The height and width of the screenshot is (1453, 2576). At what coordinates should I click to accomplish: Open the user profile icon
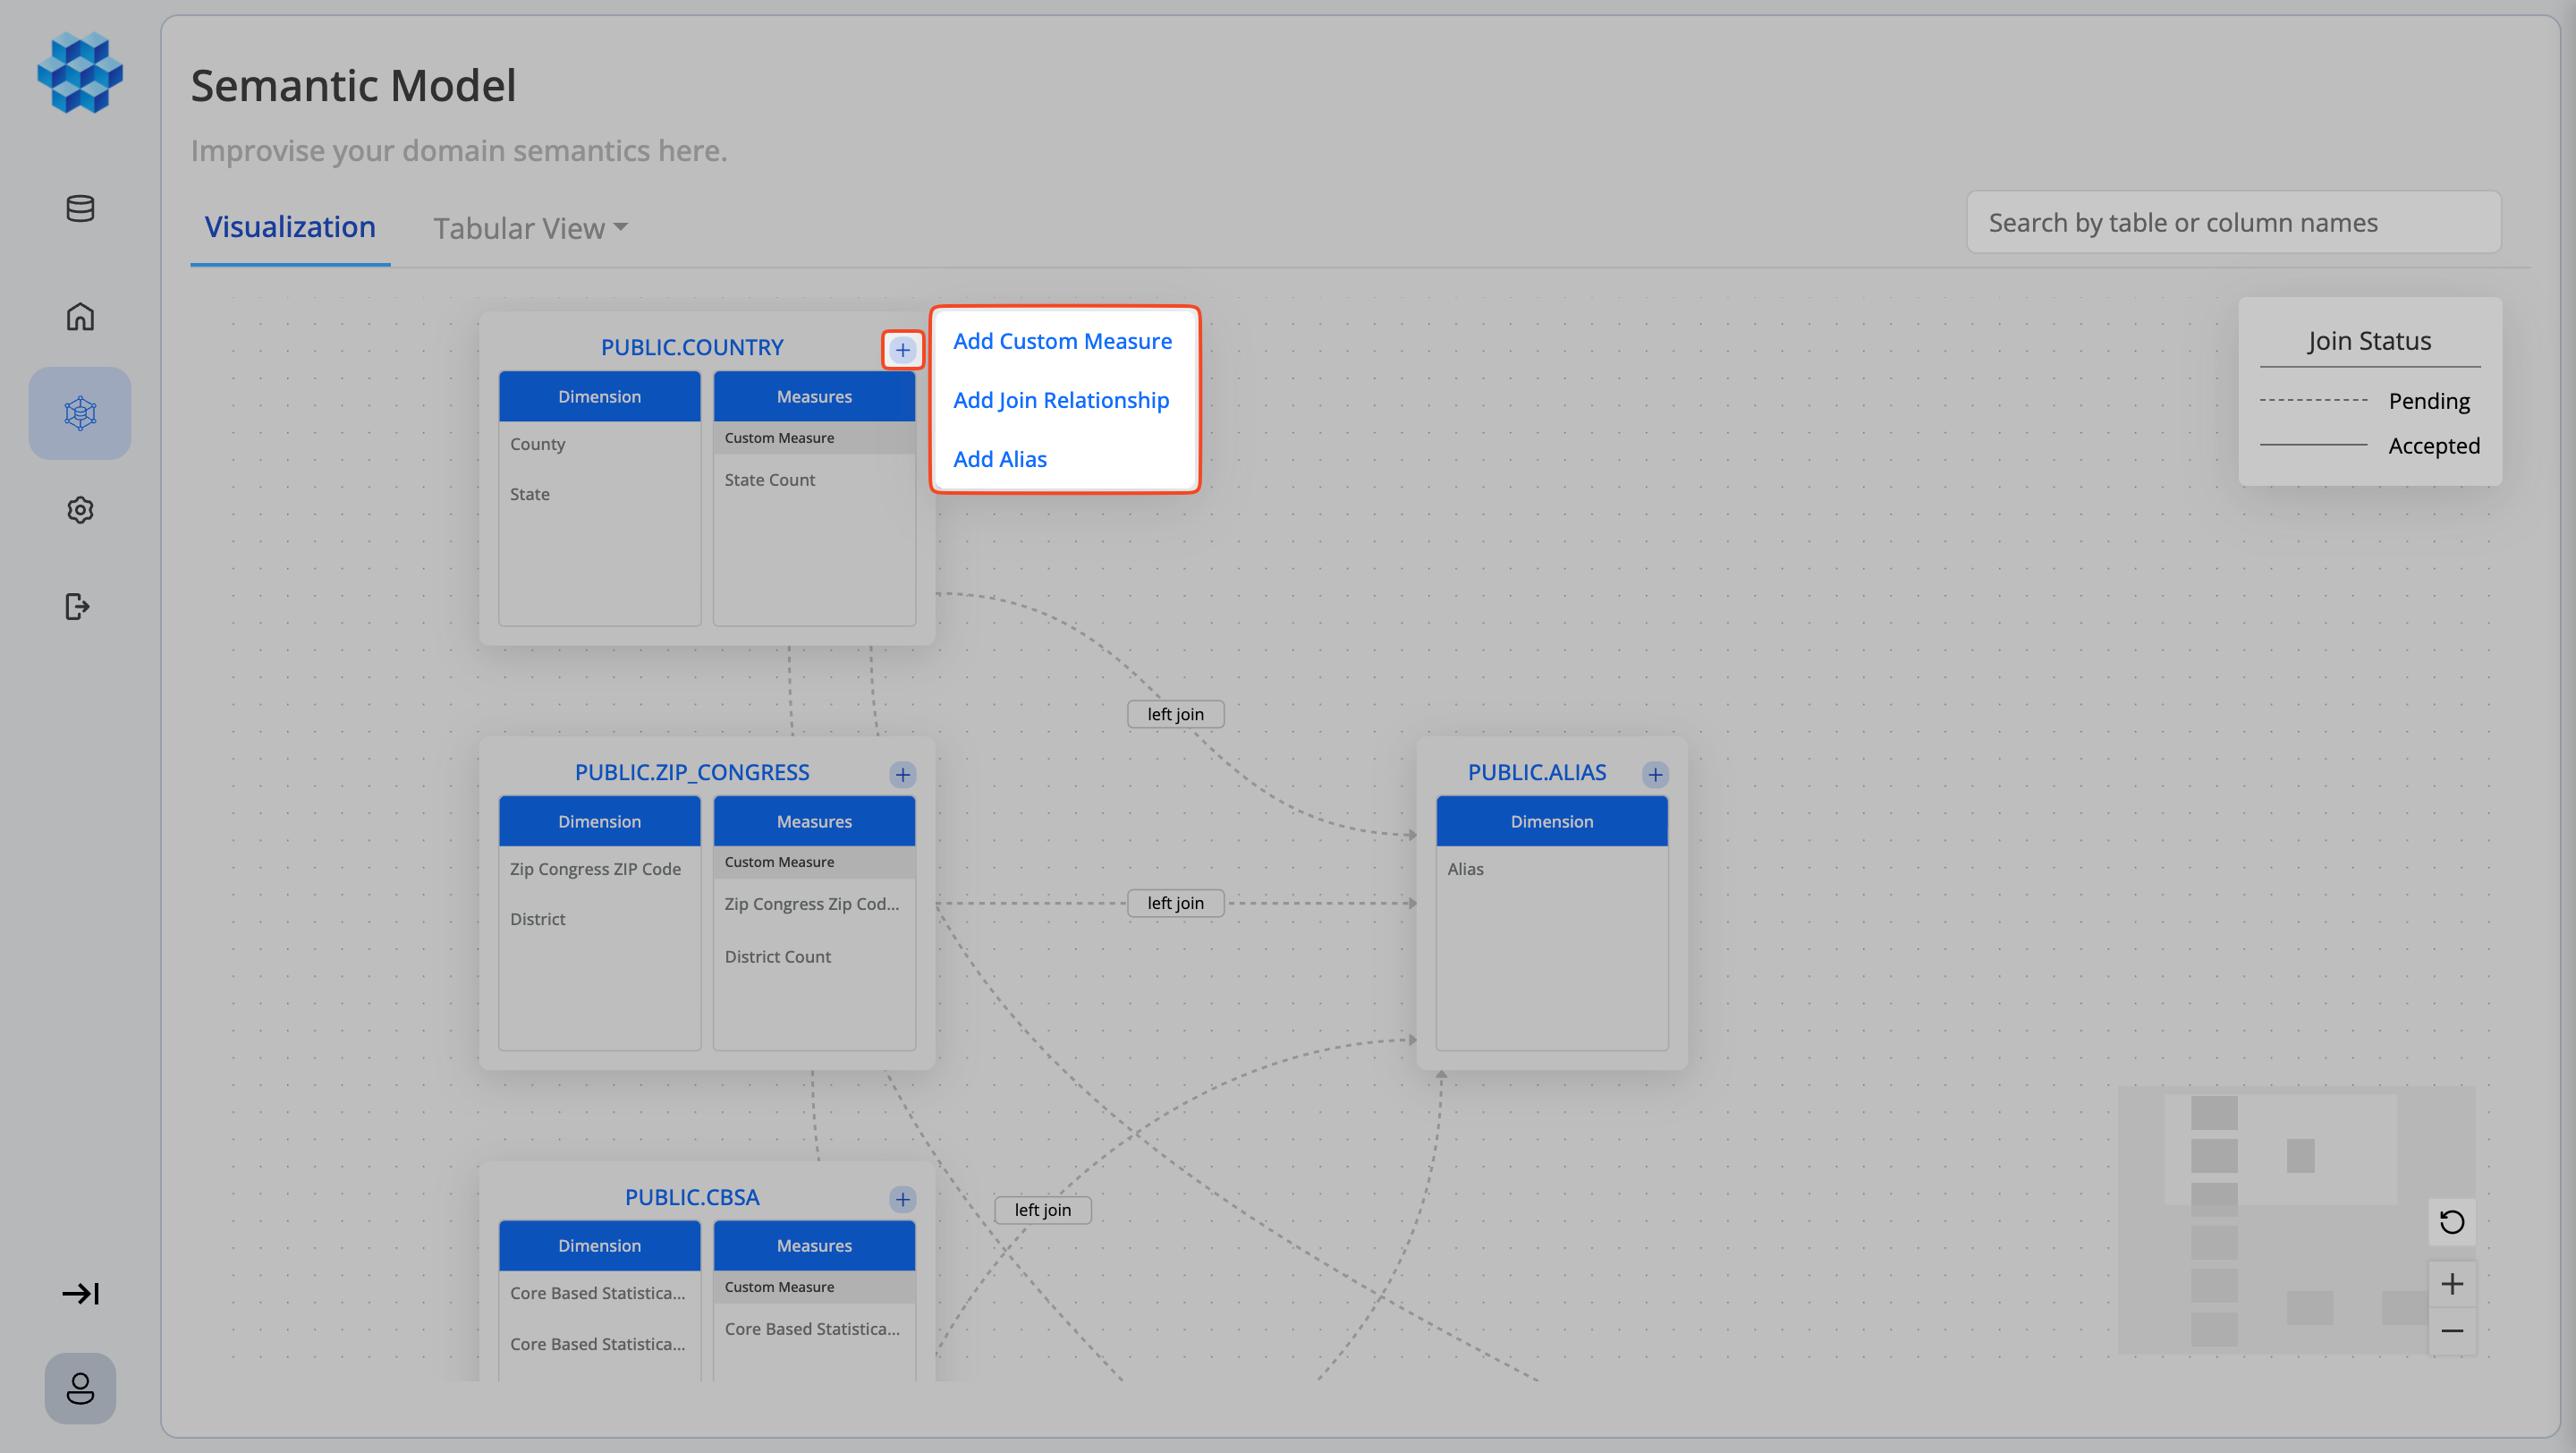[80, 1388]
